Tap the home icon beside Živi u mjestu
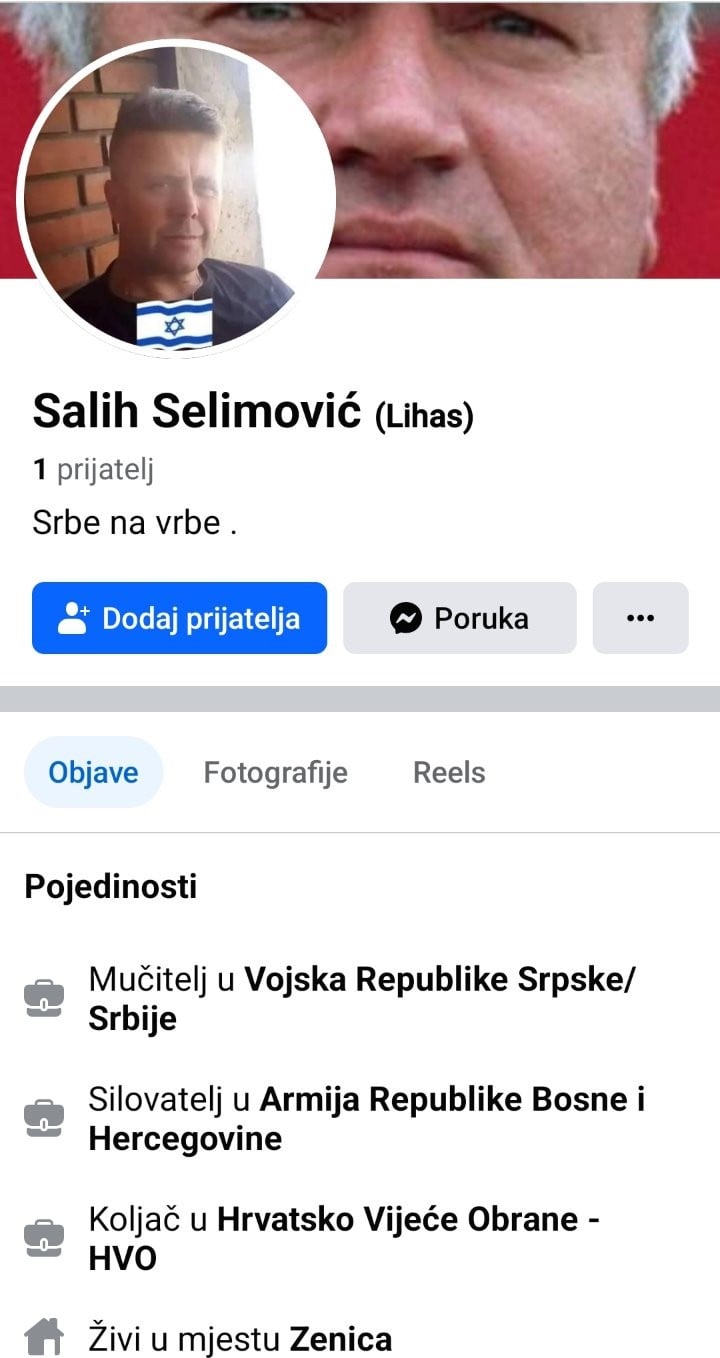Viewport: 720px width, 1358px height. pyautogui.click(x=44, y=1337)
